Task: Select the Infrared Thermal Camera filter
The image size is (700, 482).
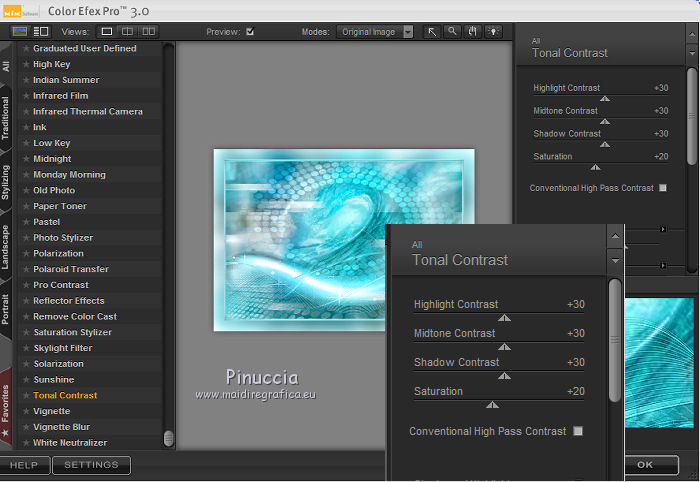Action: coord(88,112)
